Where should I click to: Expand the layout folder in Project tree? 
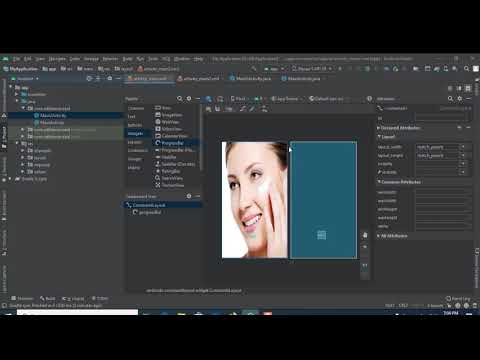pyautogui.click(x=23, y=158)
